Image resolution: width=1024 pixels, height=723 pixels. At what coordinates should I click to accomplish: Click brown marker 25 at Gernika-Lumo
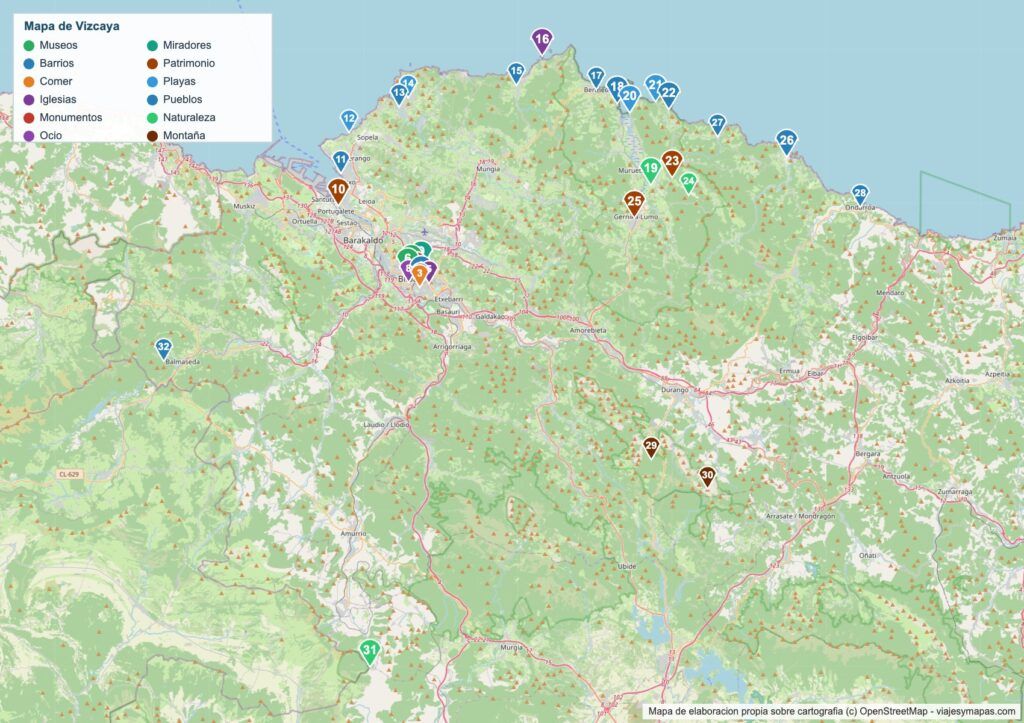pos(634,202)
